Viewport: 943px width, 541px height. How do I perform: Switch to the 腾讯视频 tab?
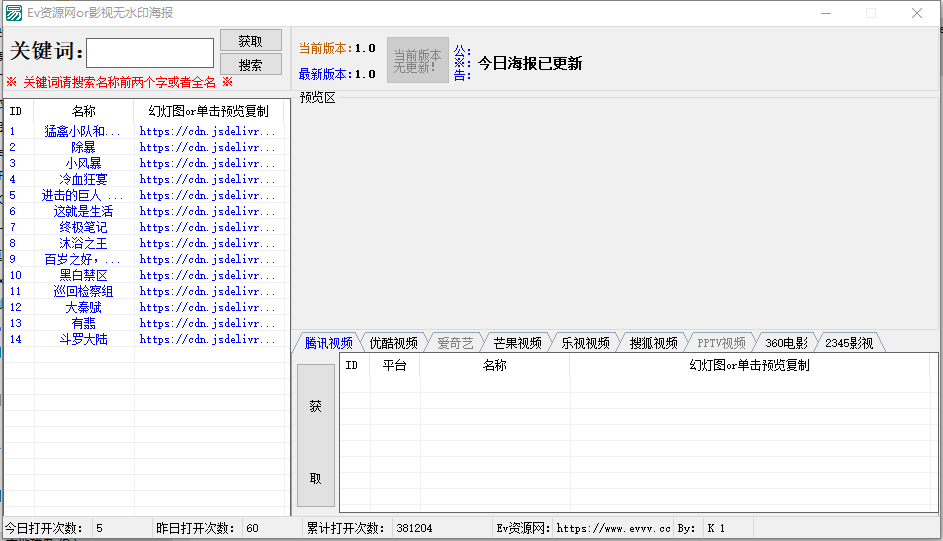point(328,343)
